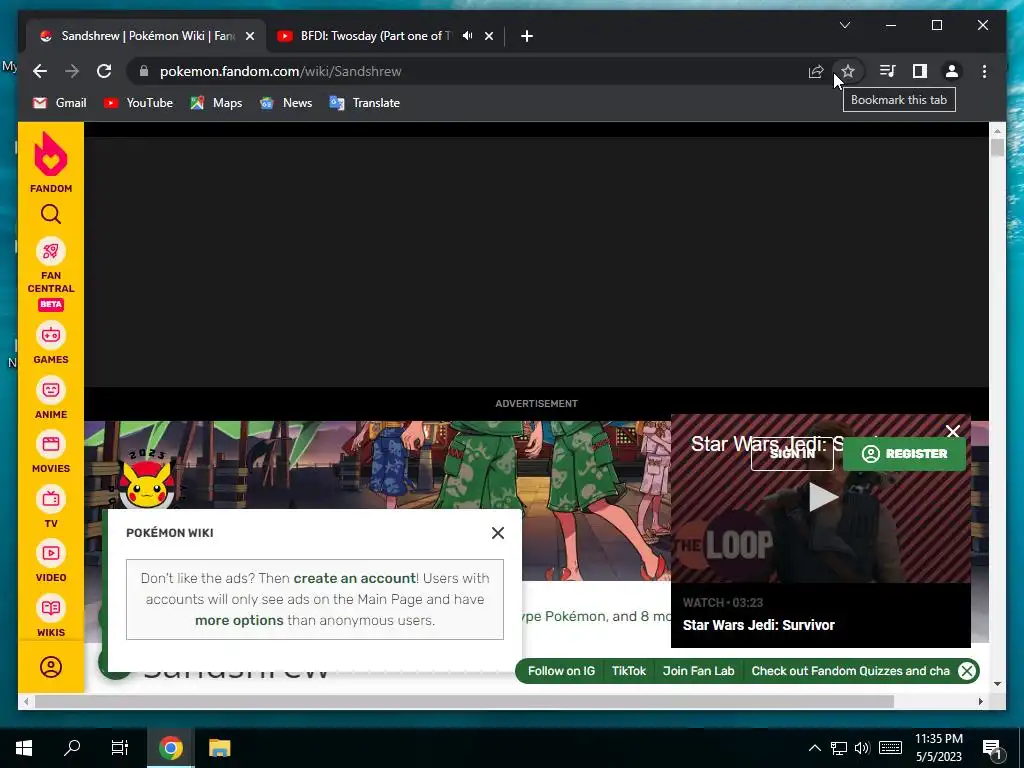Image resolution: width=1024 pixels, height=768 pixels.
Task: Open the sidebar user profile icon
Action: coord(51,667)
